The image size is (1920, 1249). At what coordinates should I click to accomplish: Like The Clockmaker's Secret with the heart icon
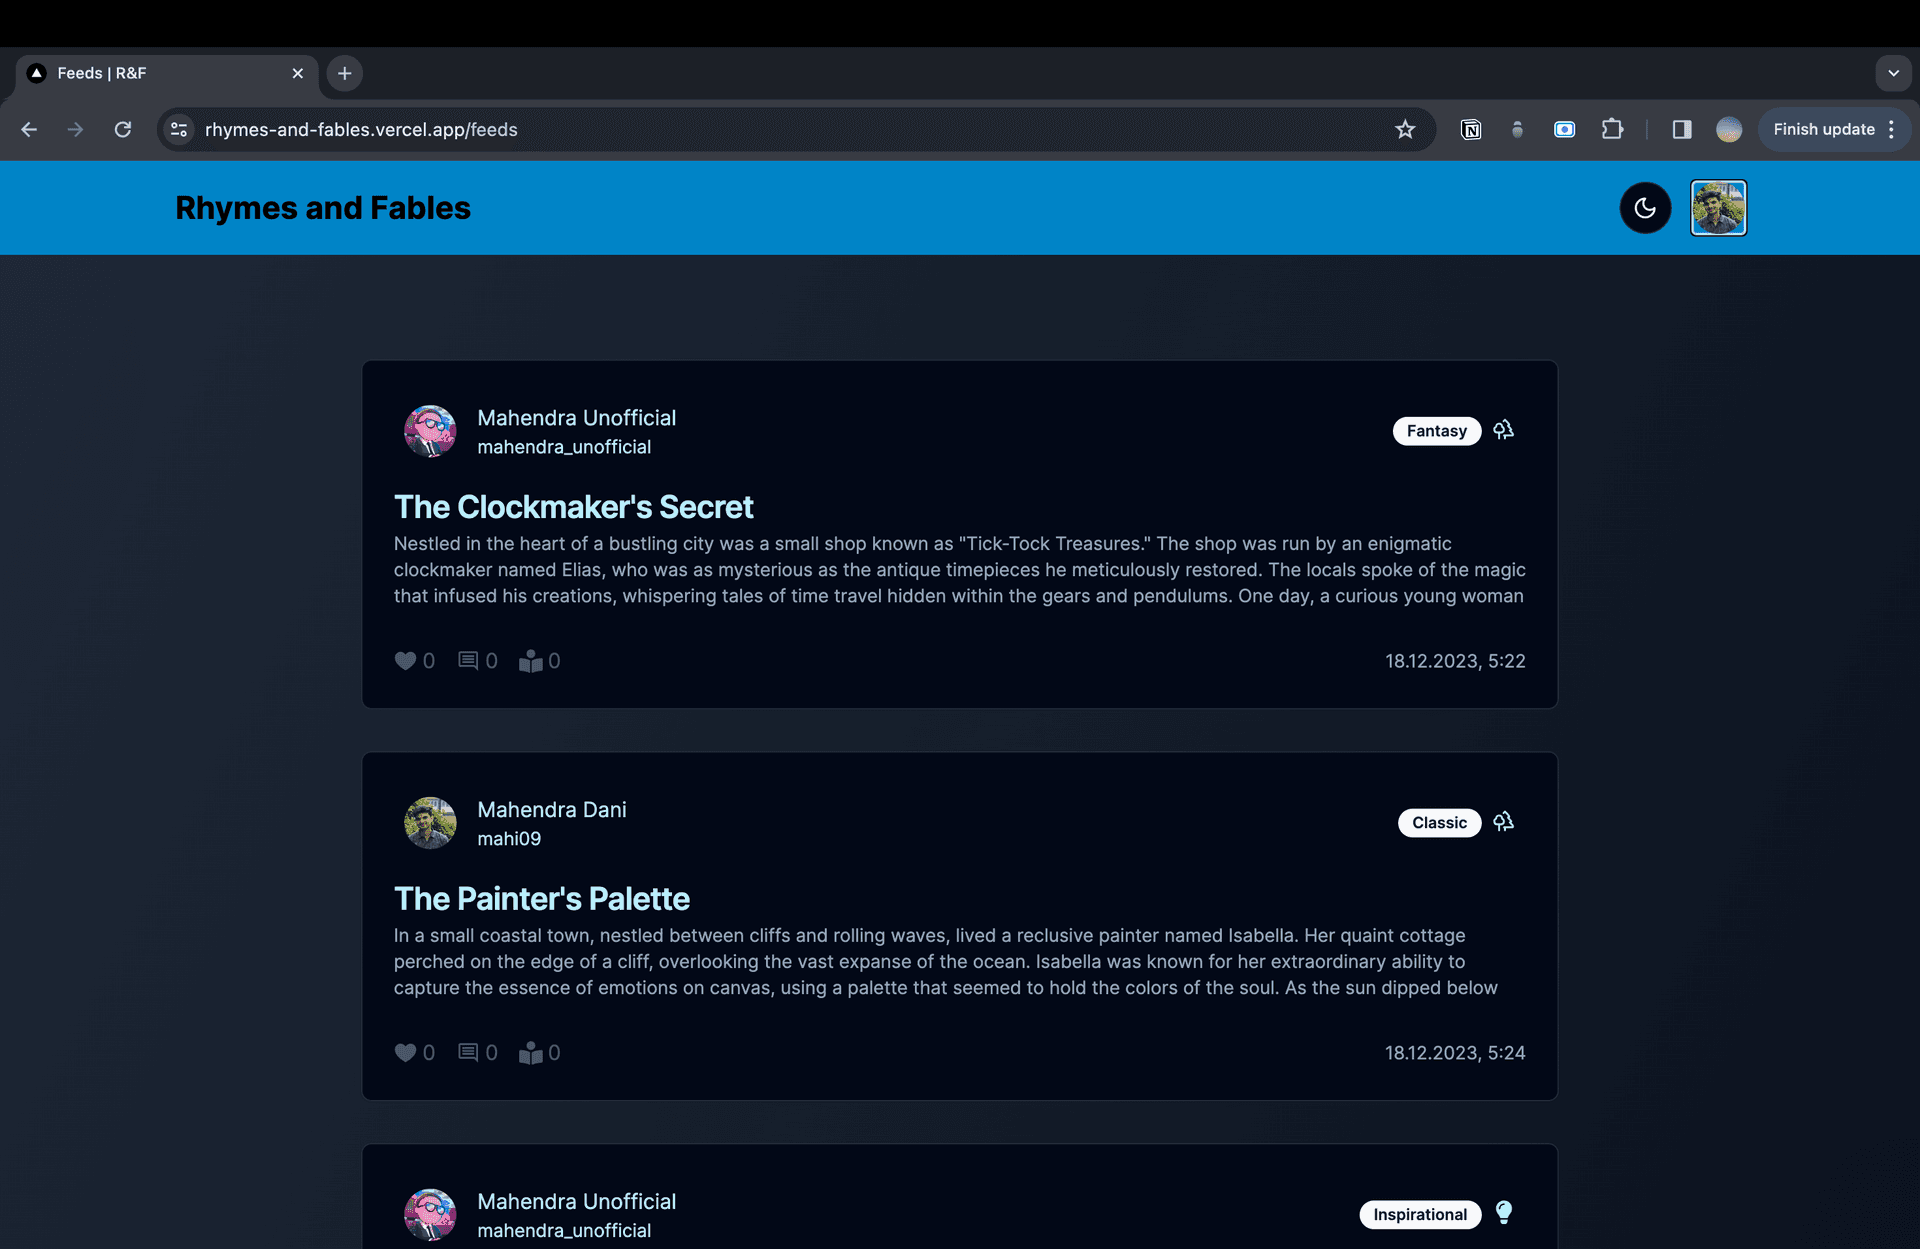point(405,661)
